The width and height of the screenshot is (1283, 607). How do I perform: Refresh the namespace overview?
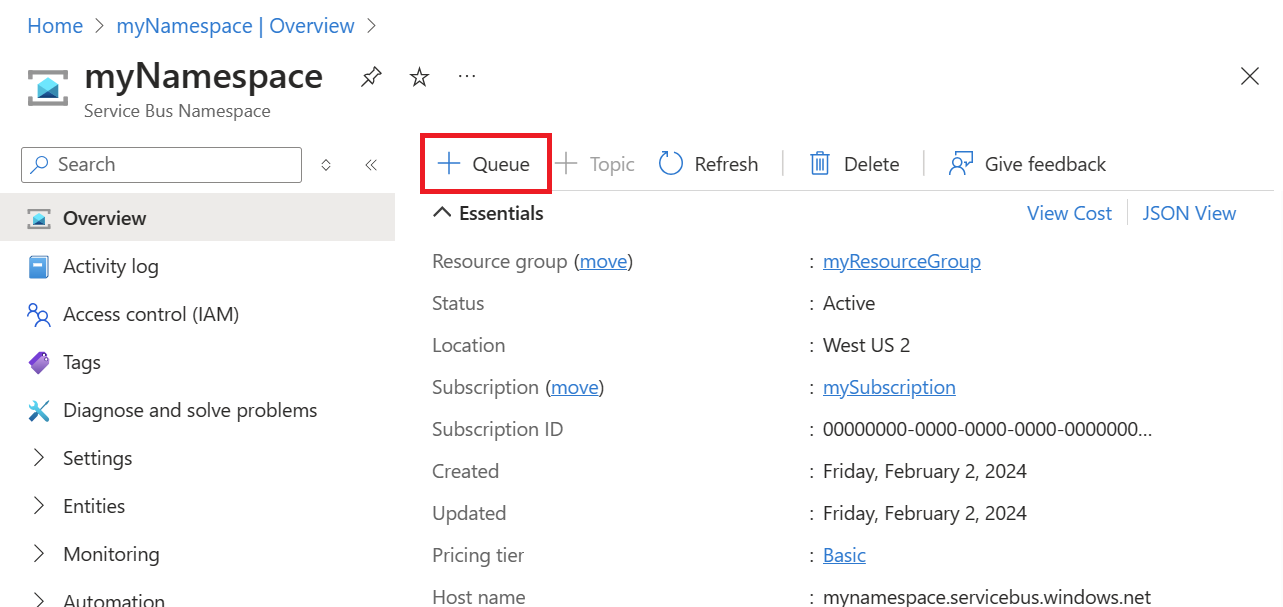709,163
